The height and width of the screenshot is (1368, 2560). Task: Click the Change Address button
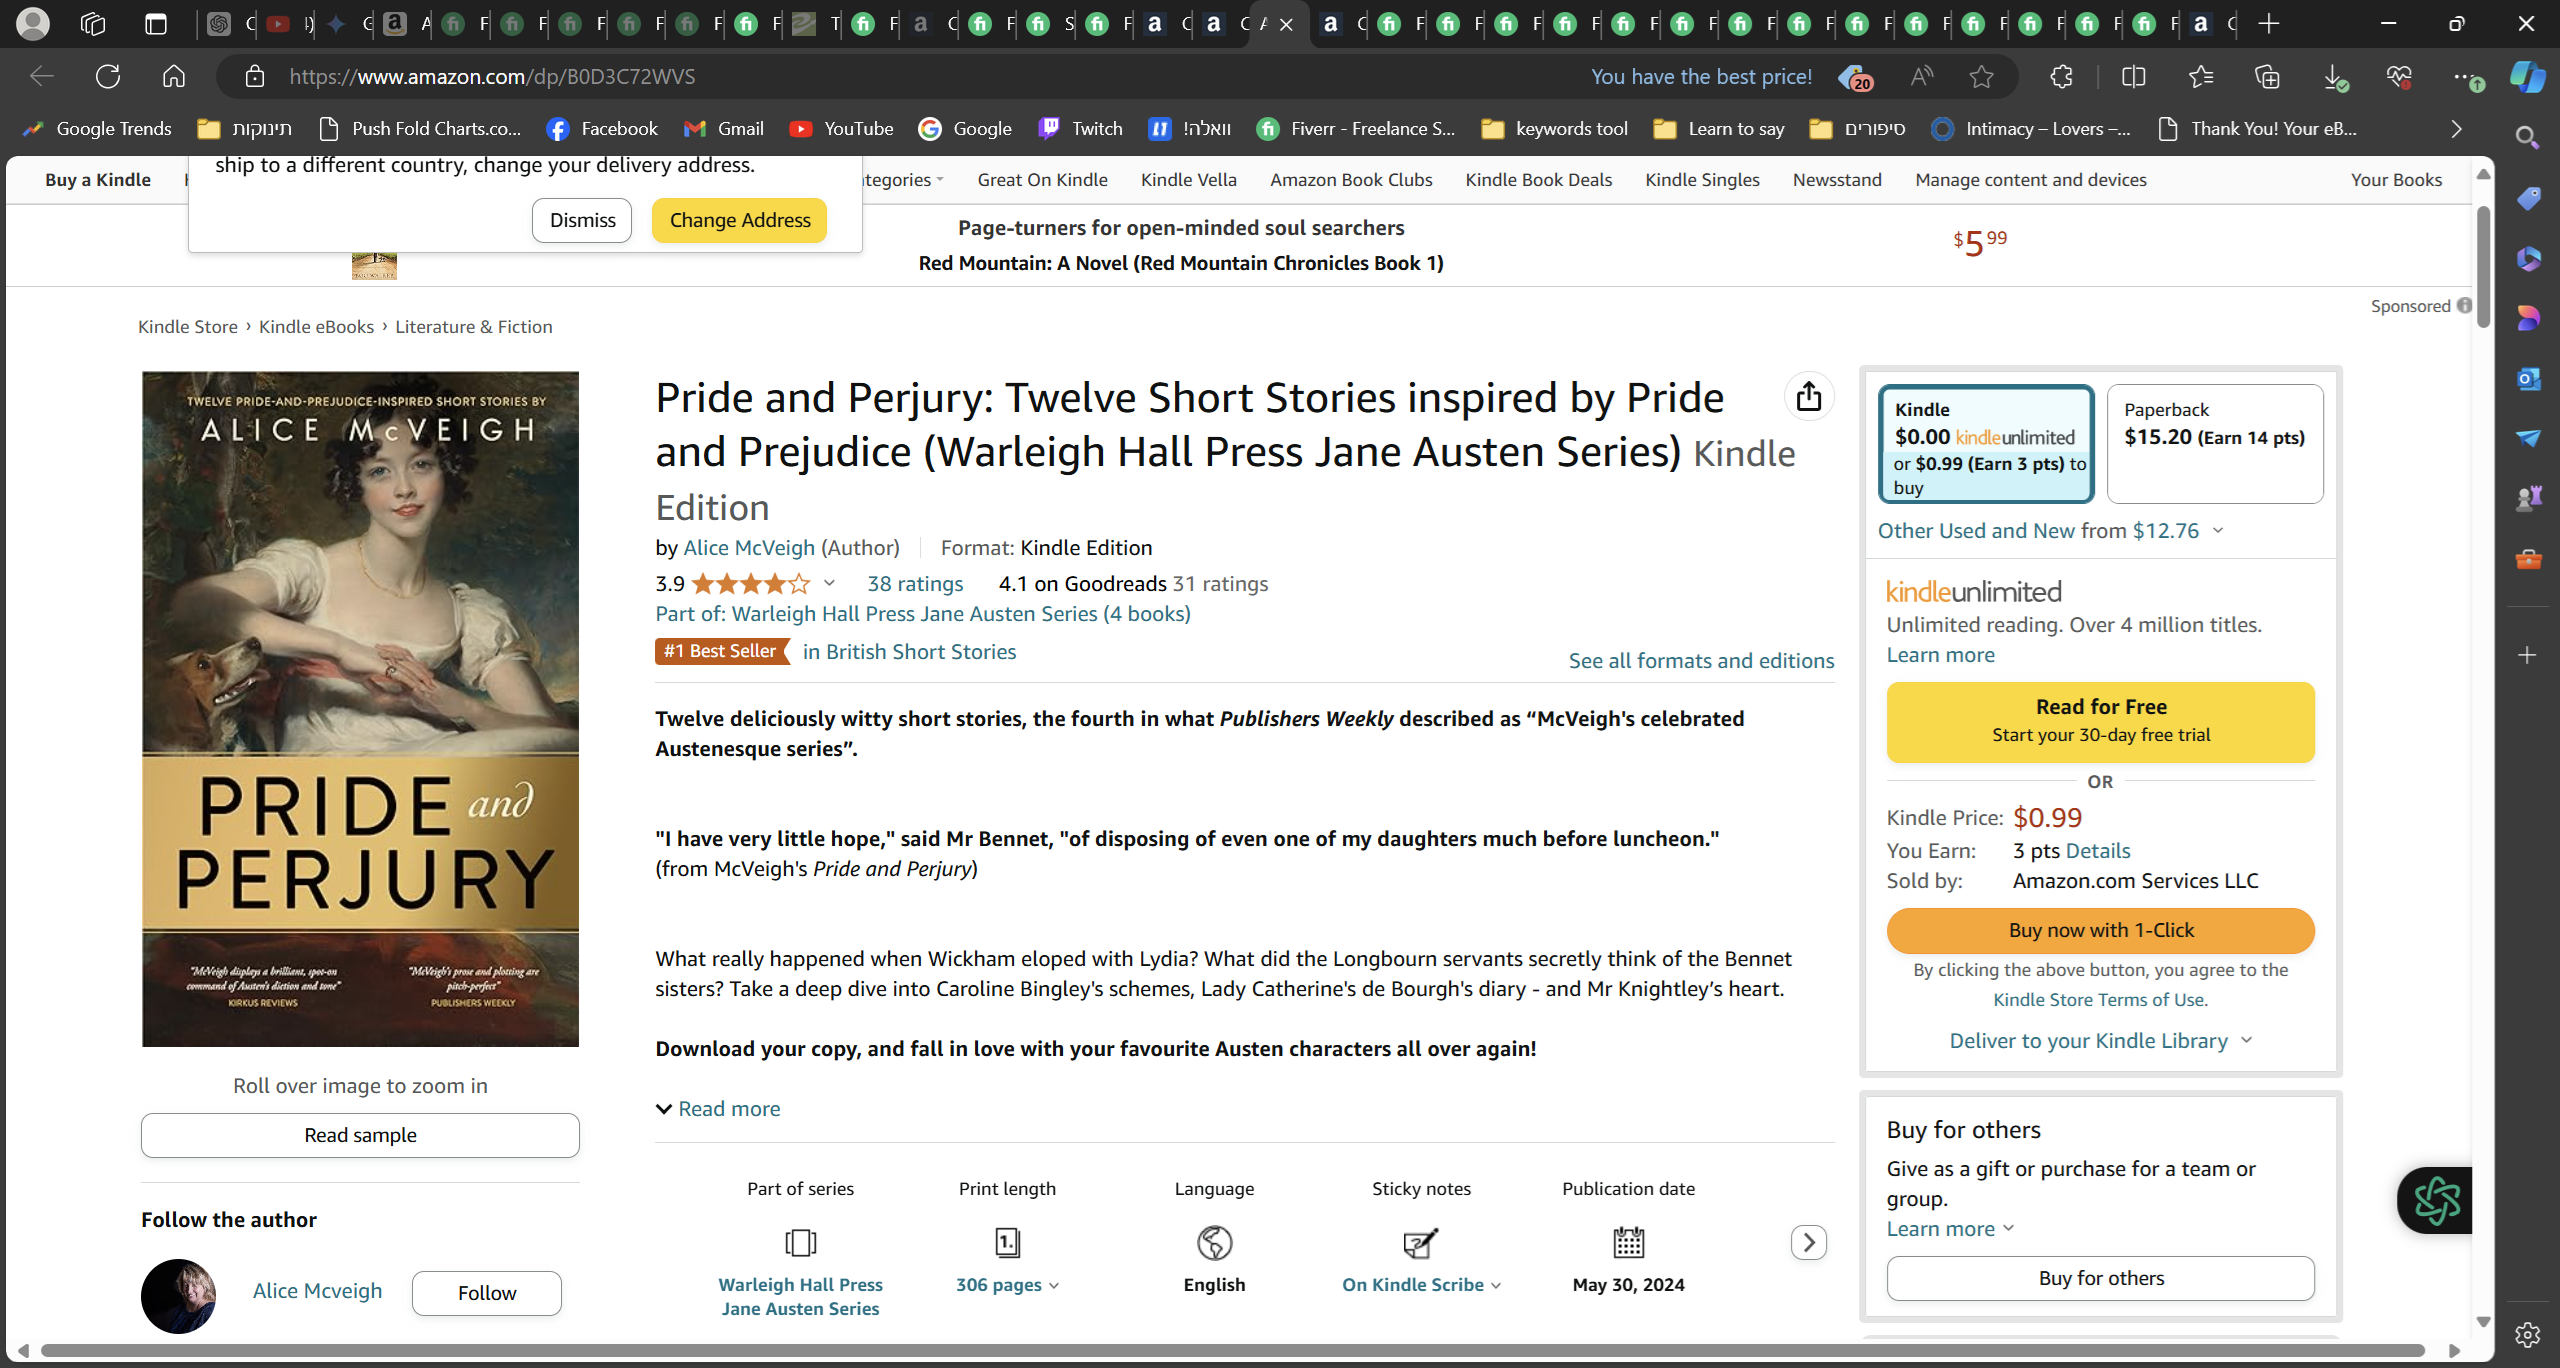tap(739, 220)
